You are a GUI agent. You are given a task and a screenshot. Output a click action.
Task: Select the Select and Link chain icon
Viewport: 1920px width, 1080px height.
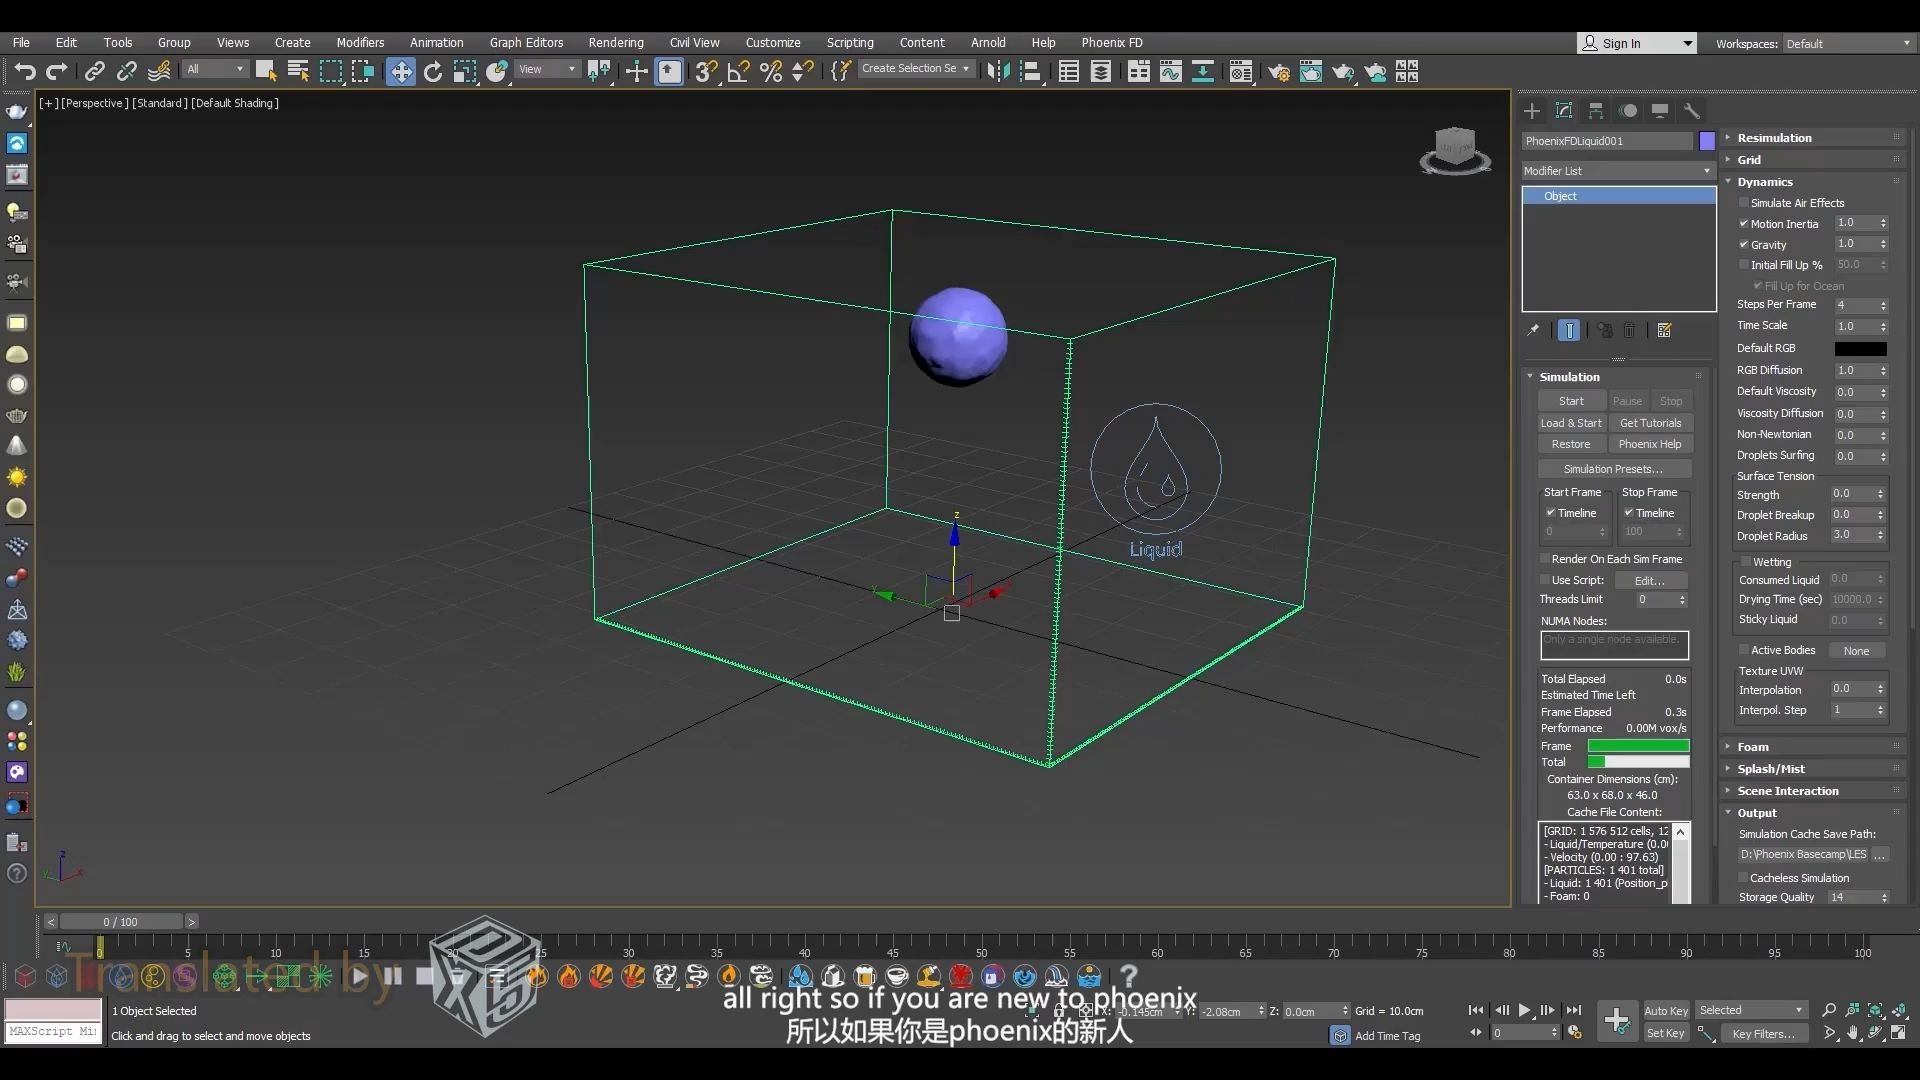[x=95, y=71]
